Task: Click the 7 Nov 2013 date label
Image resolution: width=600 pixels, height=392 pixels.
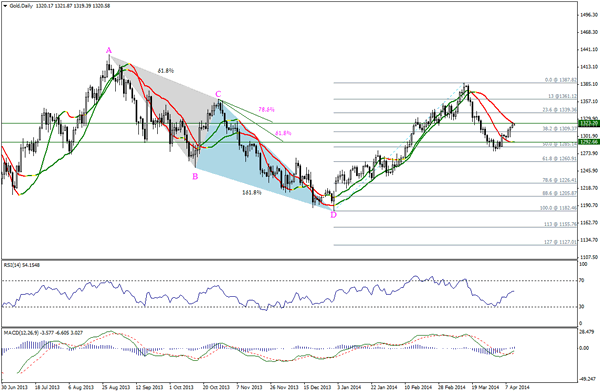Action: point(249,387)
